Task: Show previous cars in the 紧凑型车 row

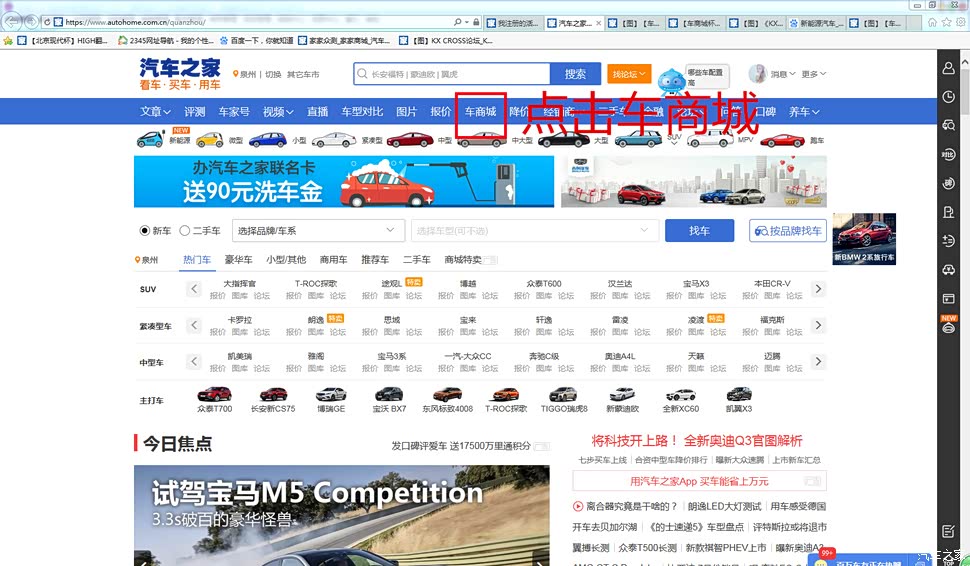Action: pyautogui.click(x=194, y=325)
